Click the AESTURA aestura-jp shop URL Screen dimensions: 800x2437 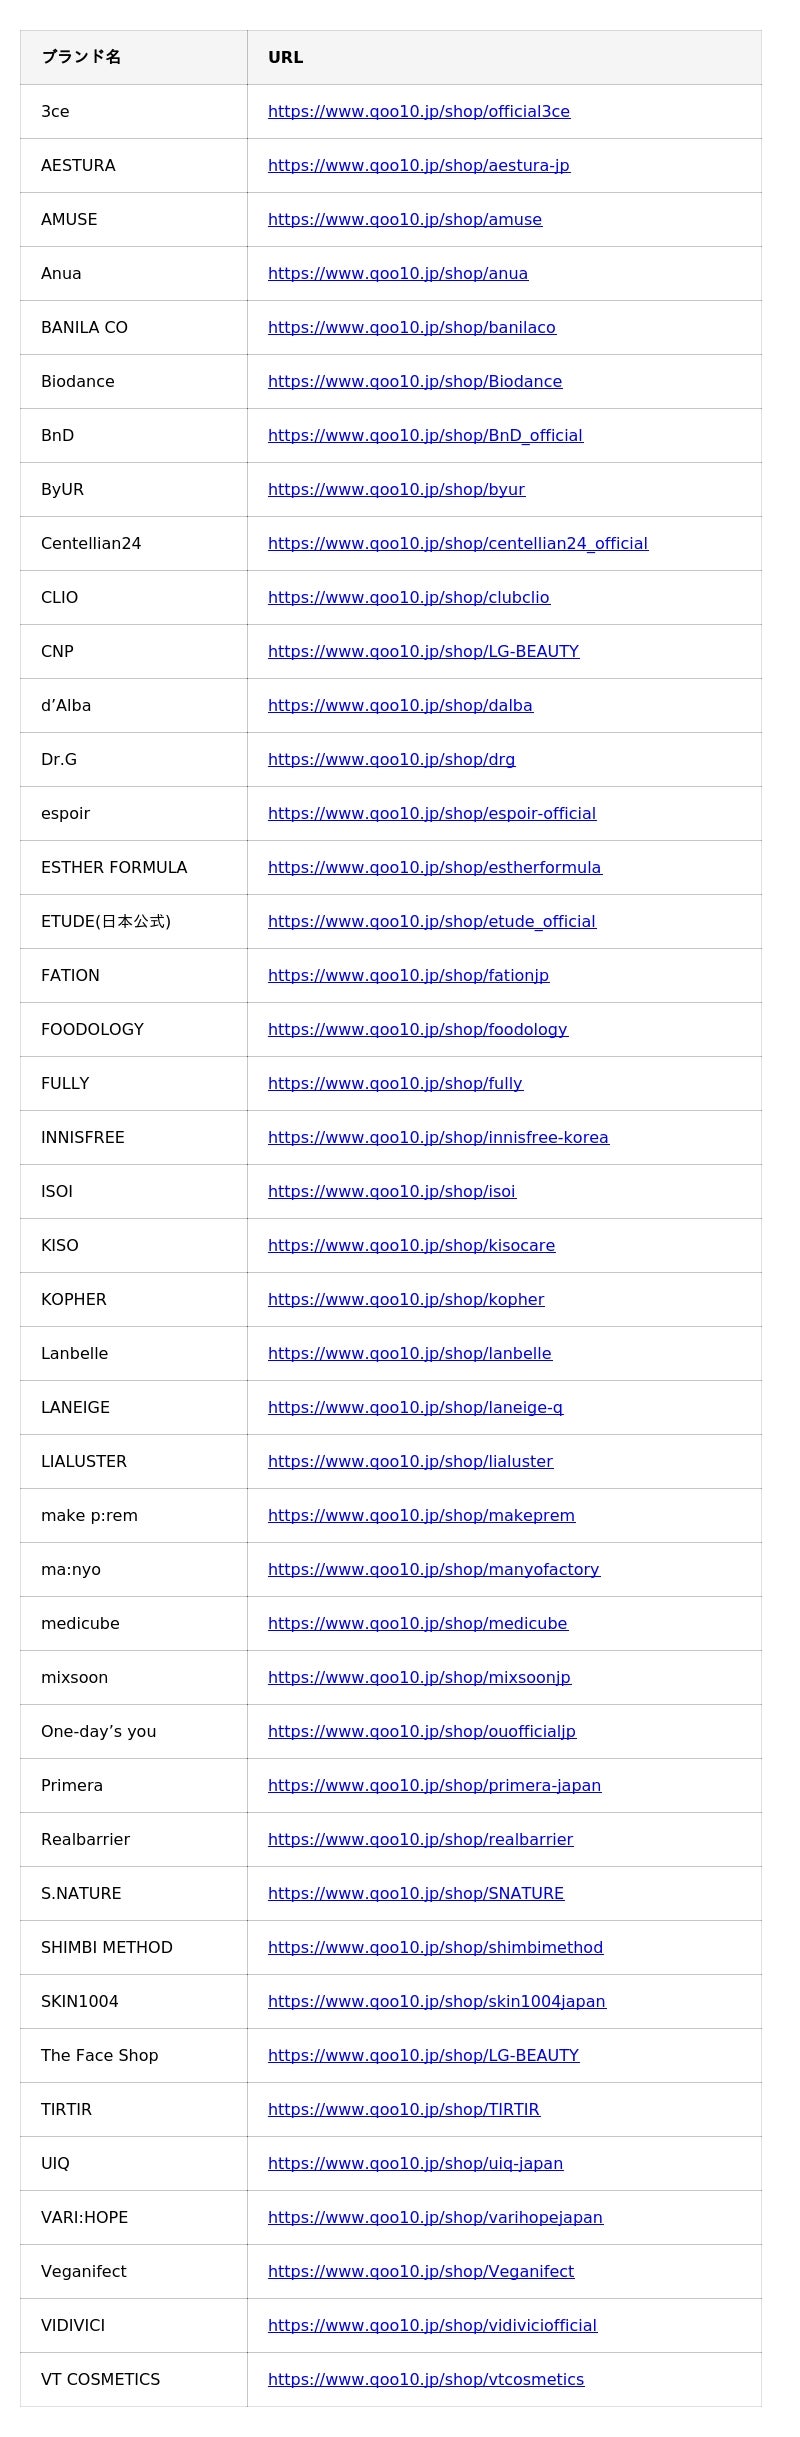(x=418, y=166)
